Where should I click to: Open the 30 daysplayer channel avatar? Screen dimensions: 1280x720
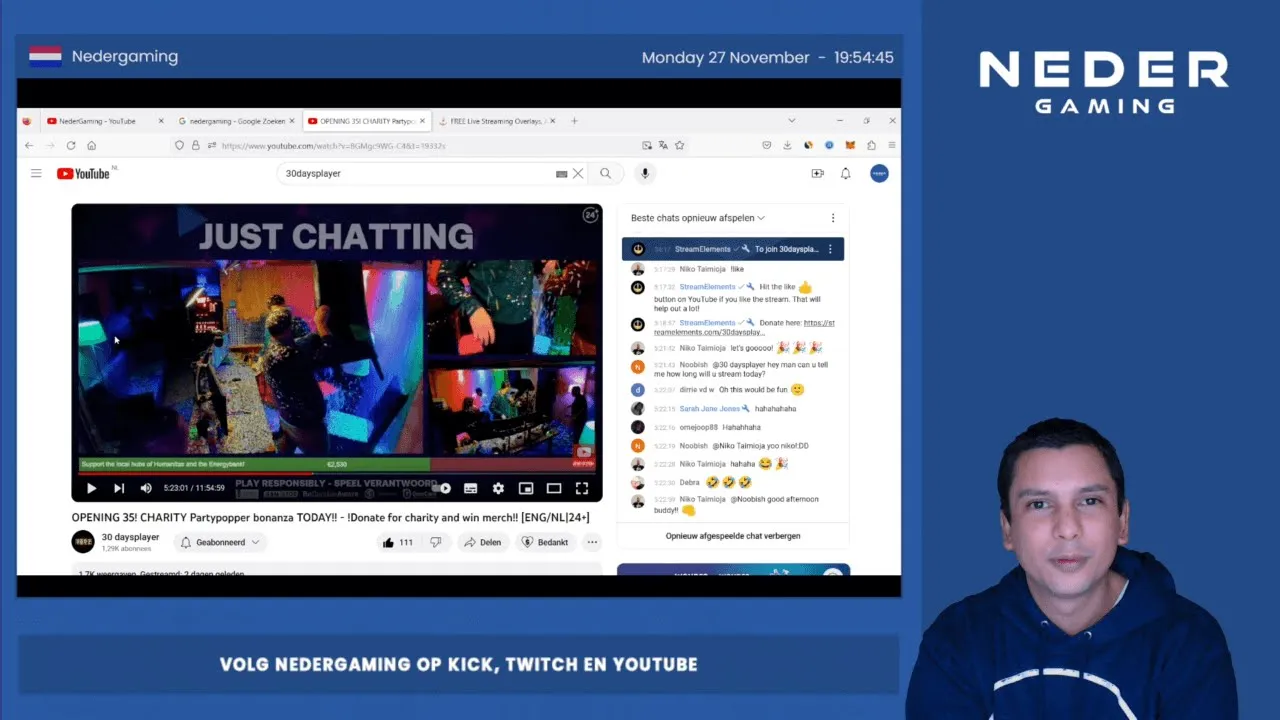point(82,542)
